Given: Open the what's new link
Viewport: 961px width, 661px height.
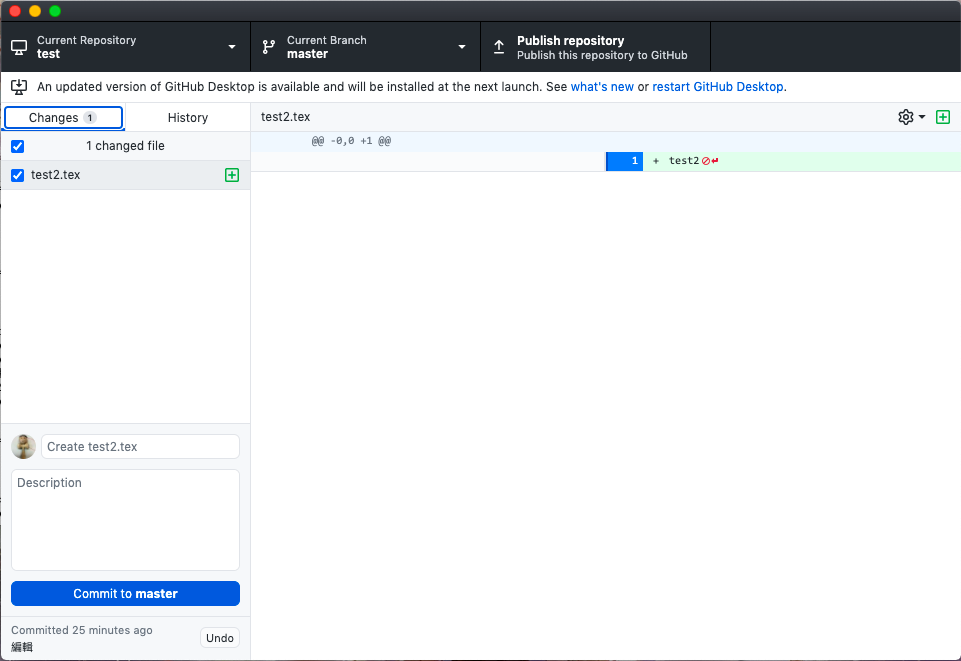Looking at the screenshot, I should [602, 87].
